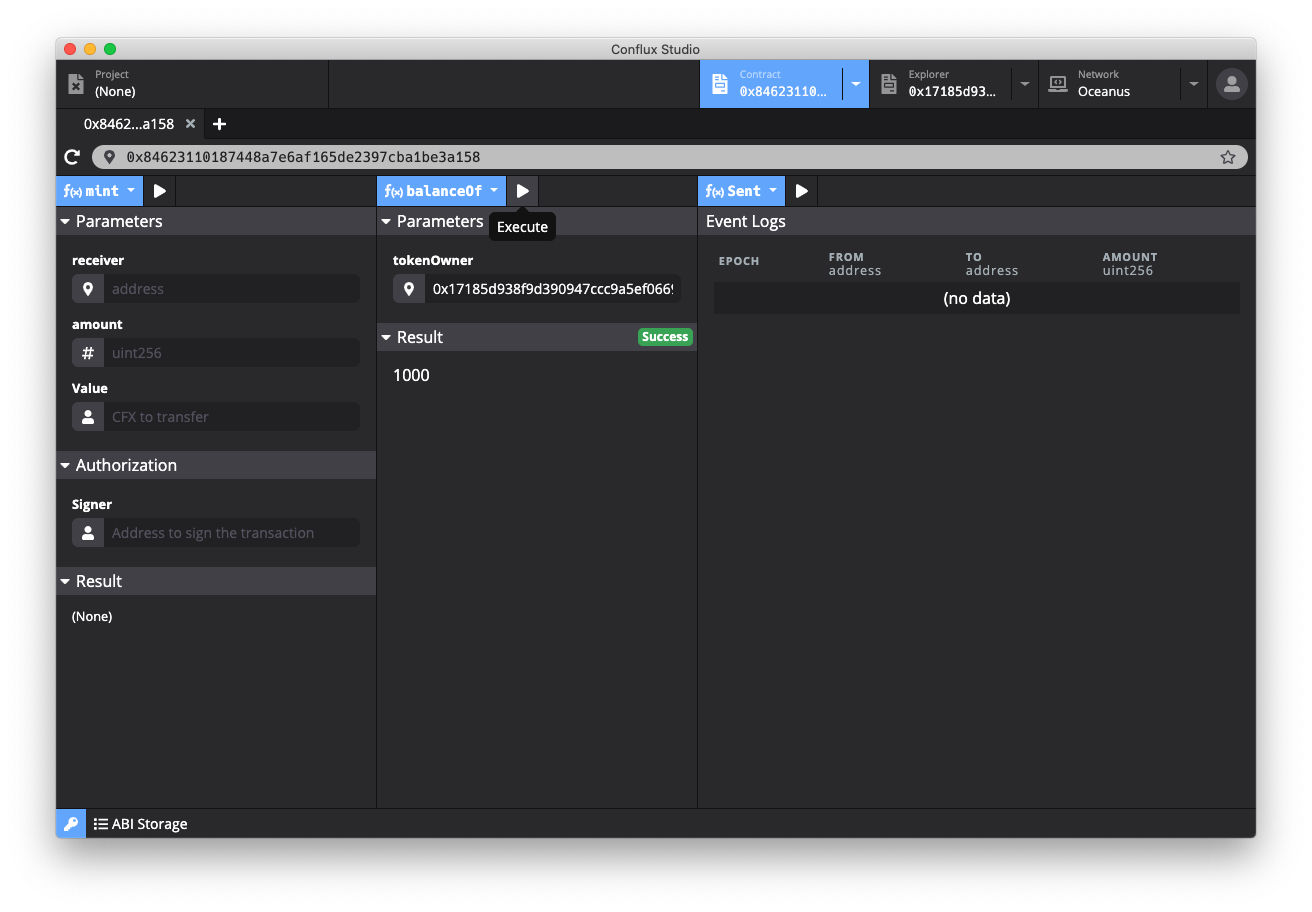Screen dimensions: 1312x912
Task: Open the key manager icon in status bar
Action: [71, 824]
